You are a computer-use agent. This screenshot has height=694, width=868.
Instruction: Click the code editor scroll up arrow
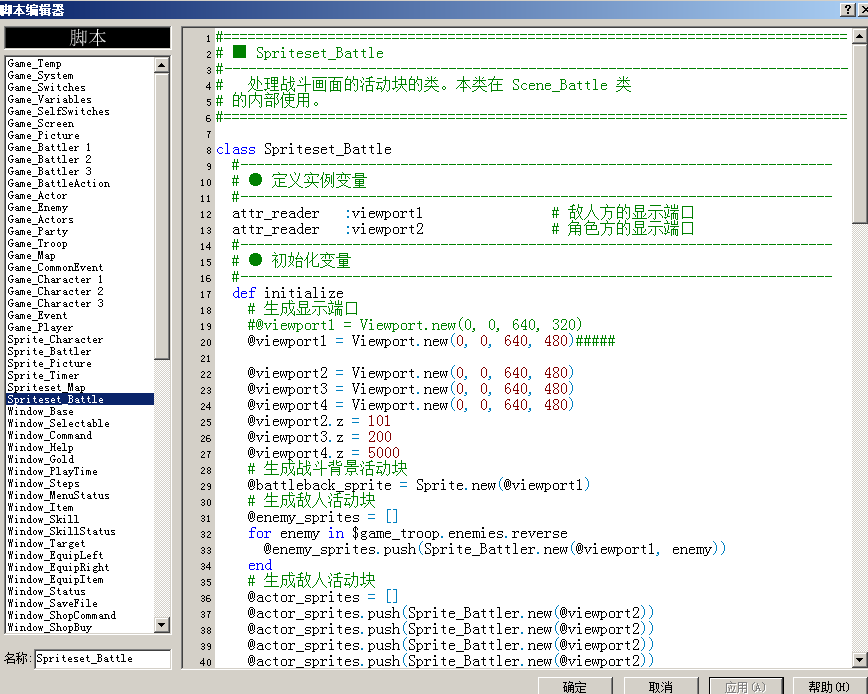point(859,37)
